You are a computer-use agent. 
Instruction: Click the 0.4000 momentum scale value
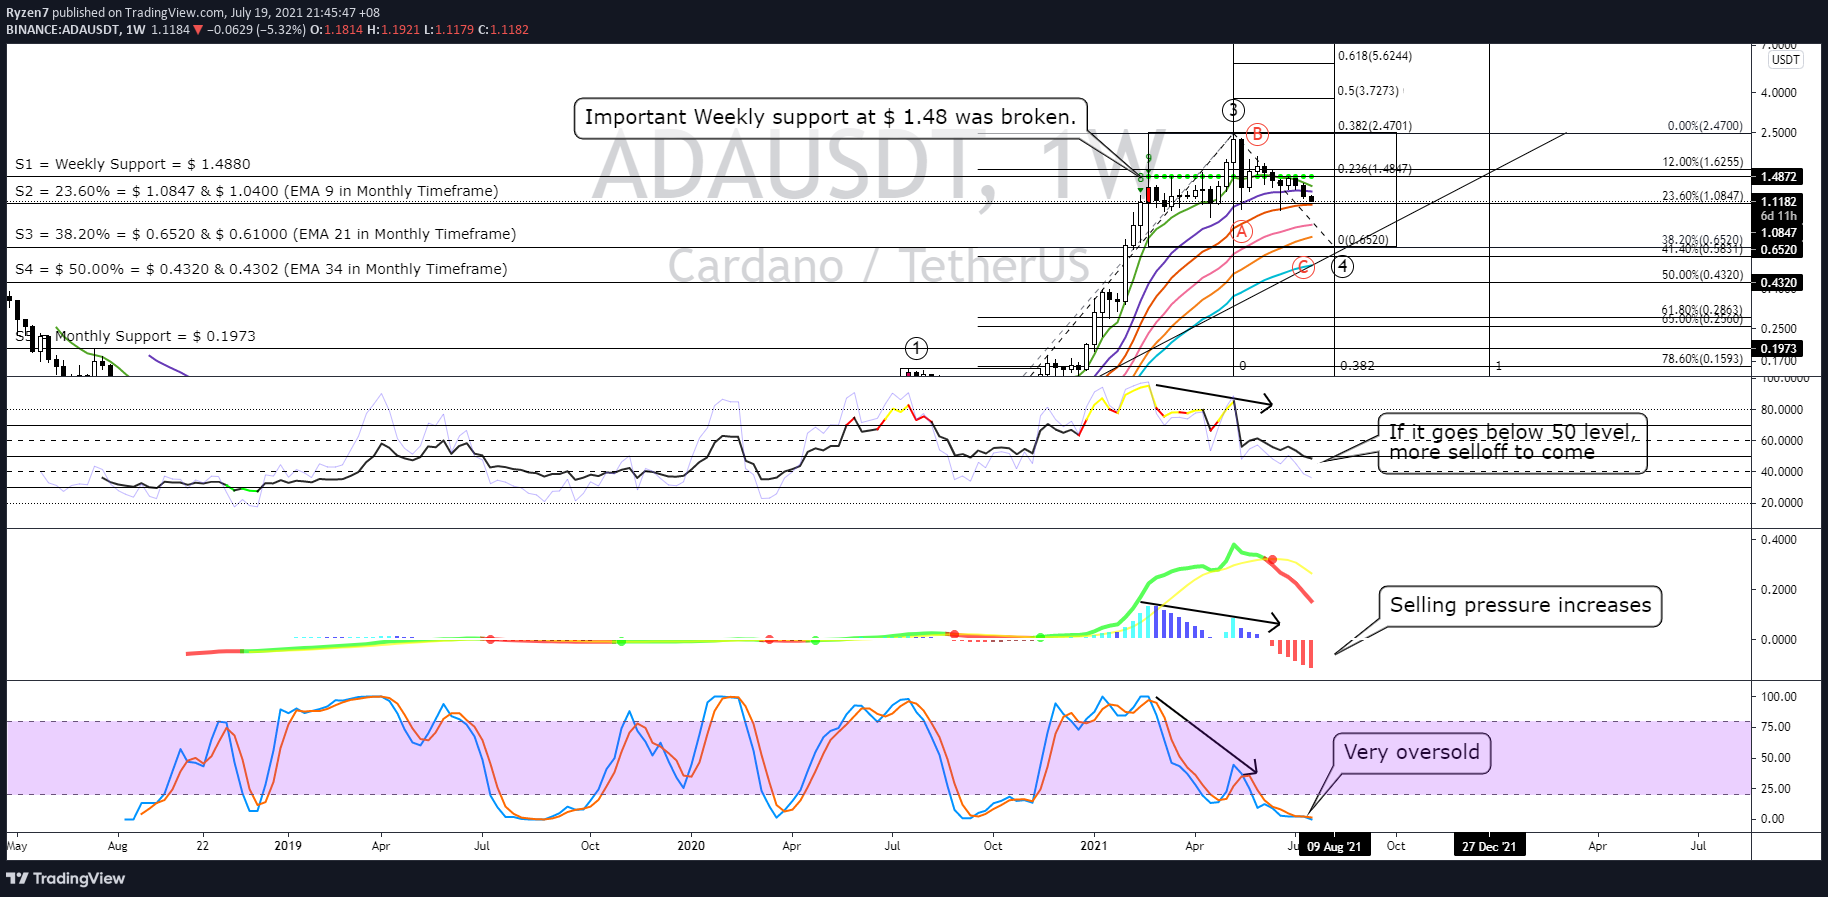point(1779,540)
